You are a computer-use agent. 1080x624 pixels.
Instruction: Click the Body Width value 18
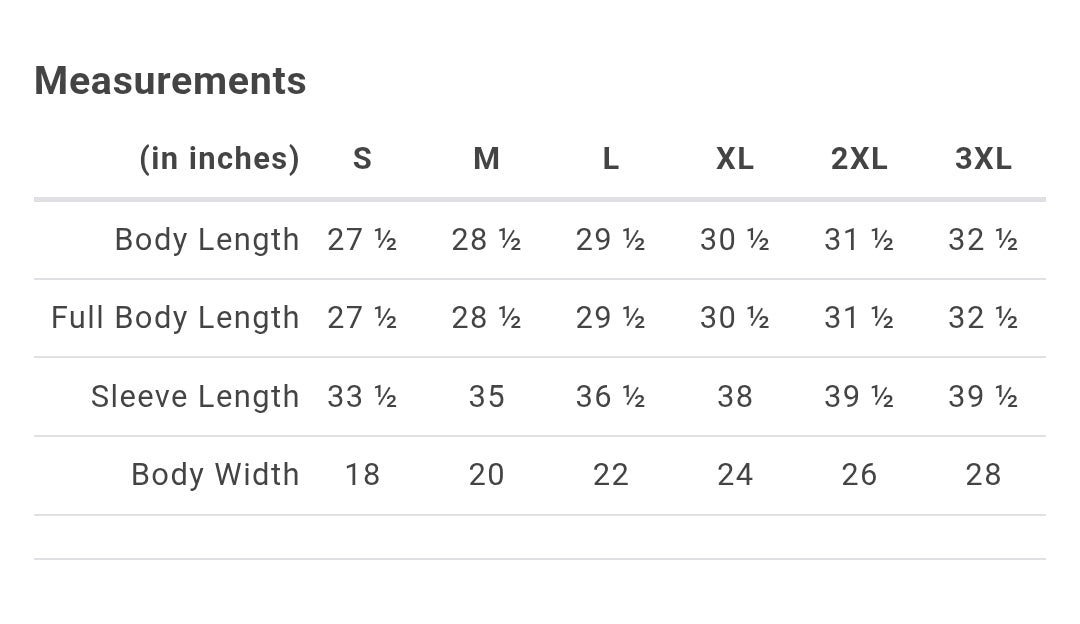(x=362, y=475)
